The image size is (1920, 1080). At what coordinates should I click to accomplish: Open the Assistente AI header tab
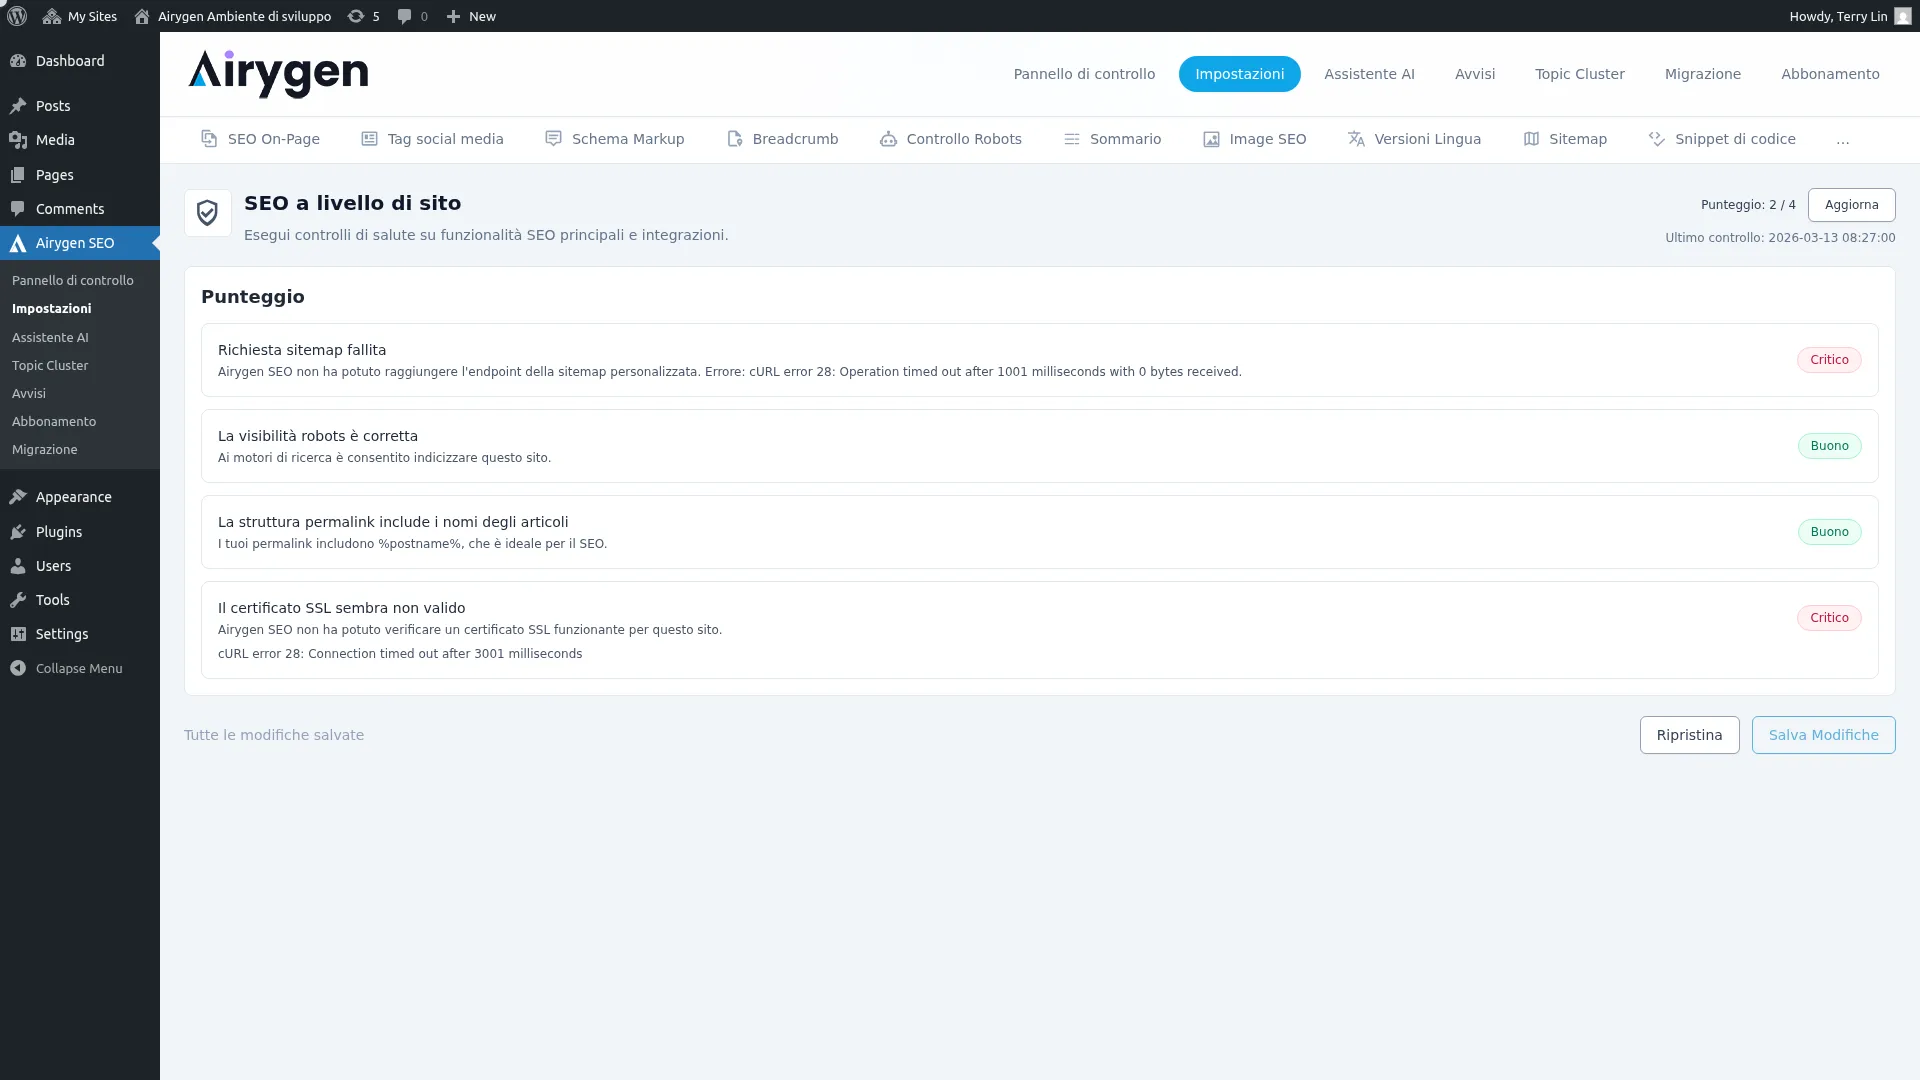pyautogui.click(x=1369, y=74)
